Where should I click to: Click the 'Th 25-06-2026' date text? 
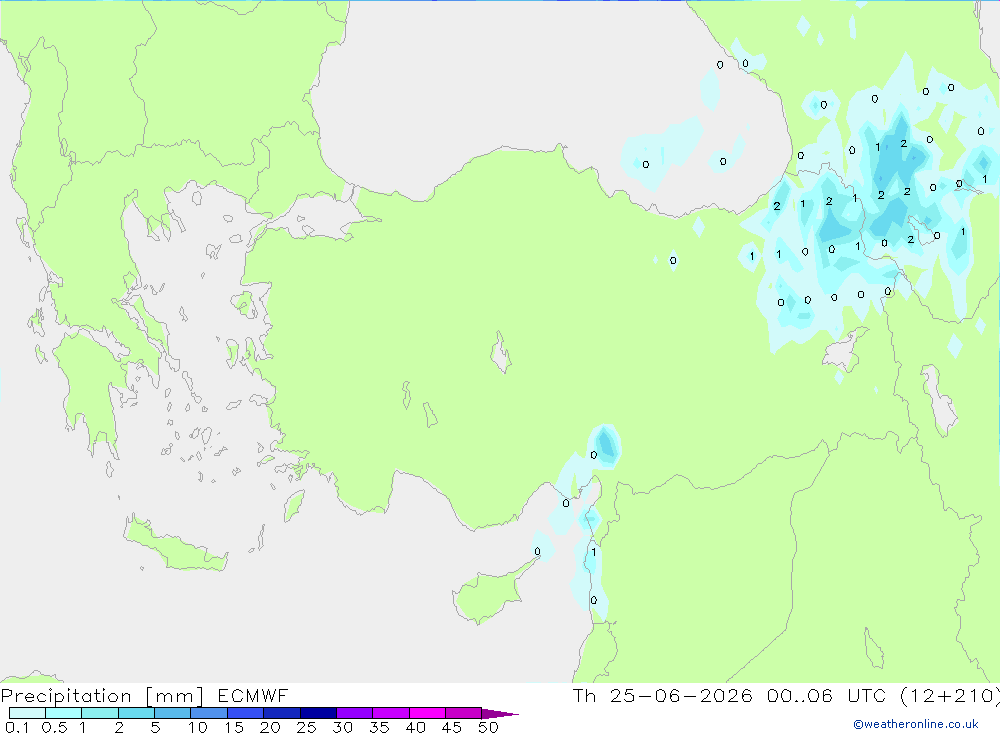(x=662, y=696)
